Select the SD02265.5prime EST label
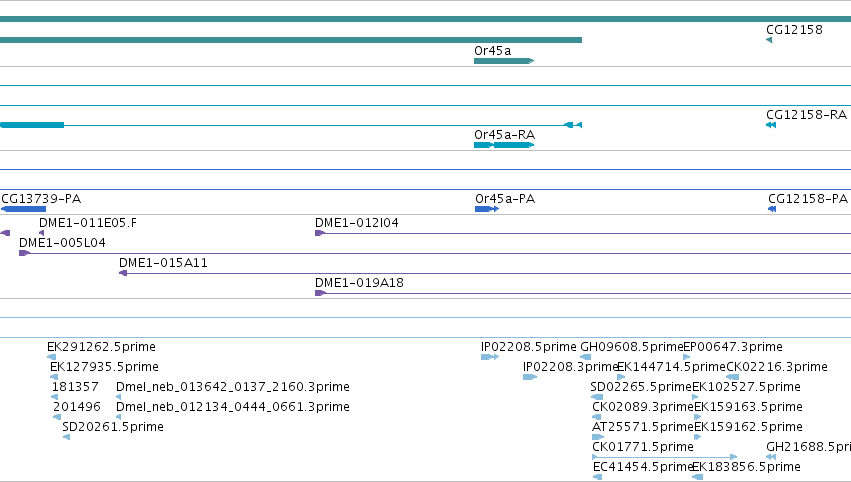851x482 pixels. click(x=641, y=387)
